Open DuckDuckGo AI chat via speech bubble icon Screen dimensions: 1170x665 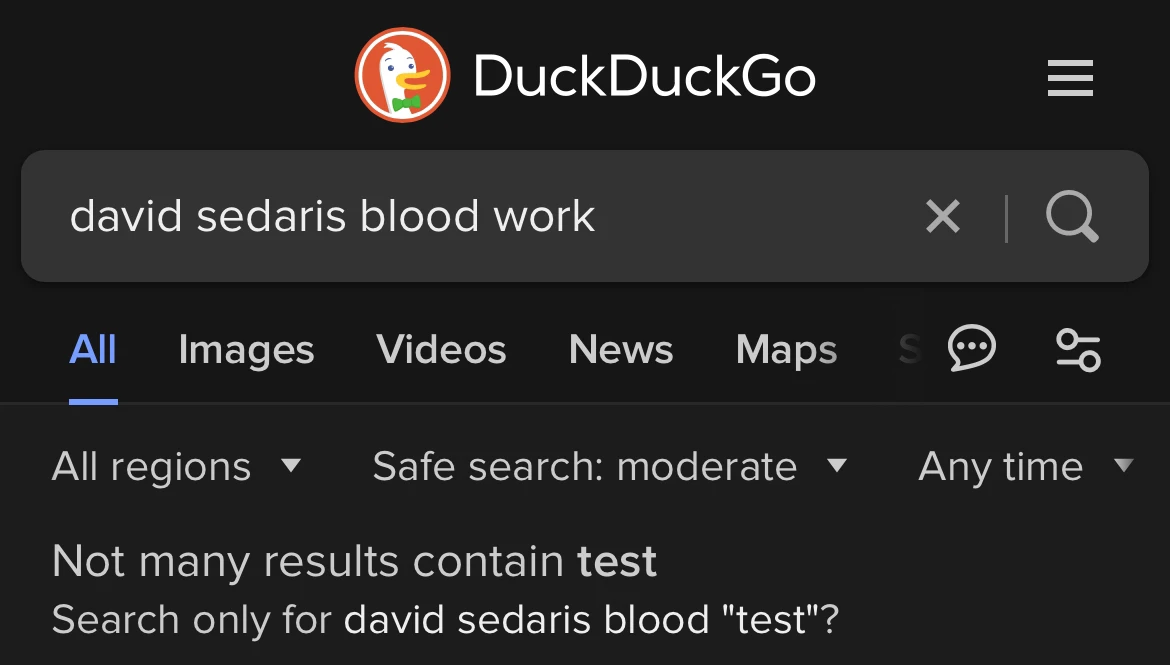click(971, 349)
